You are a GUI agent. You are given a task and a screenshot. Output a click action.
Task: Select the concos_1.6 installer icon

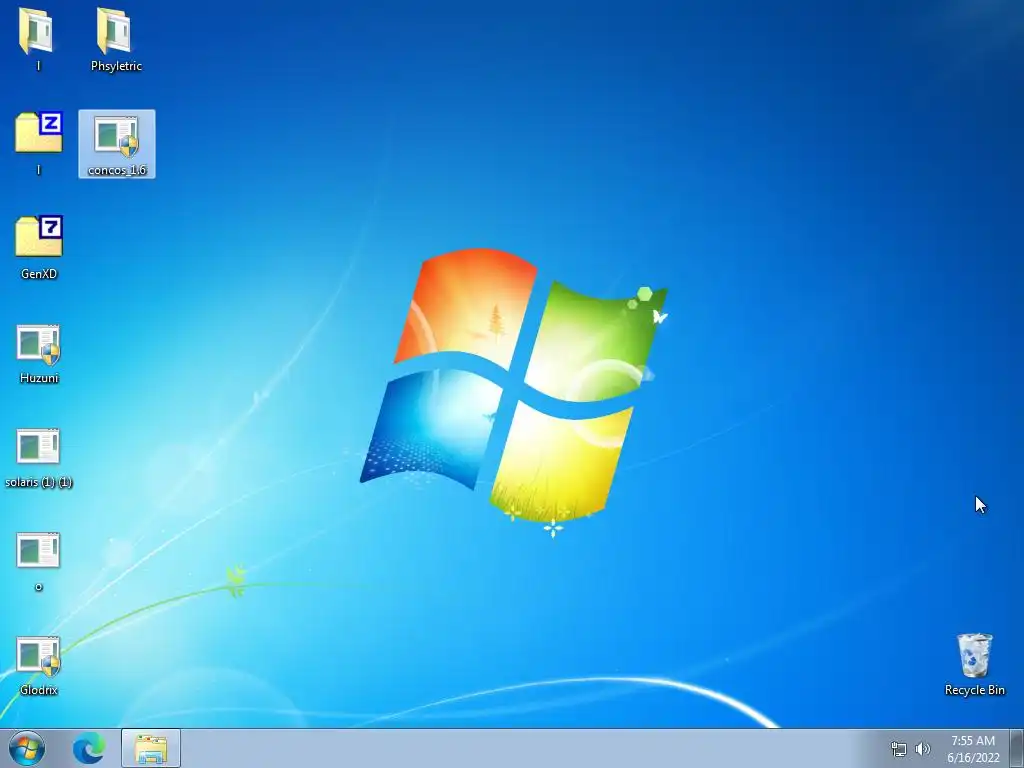pyautogui.click(x=116, y=136)
